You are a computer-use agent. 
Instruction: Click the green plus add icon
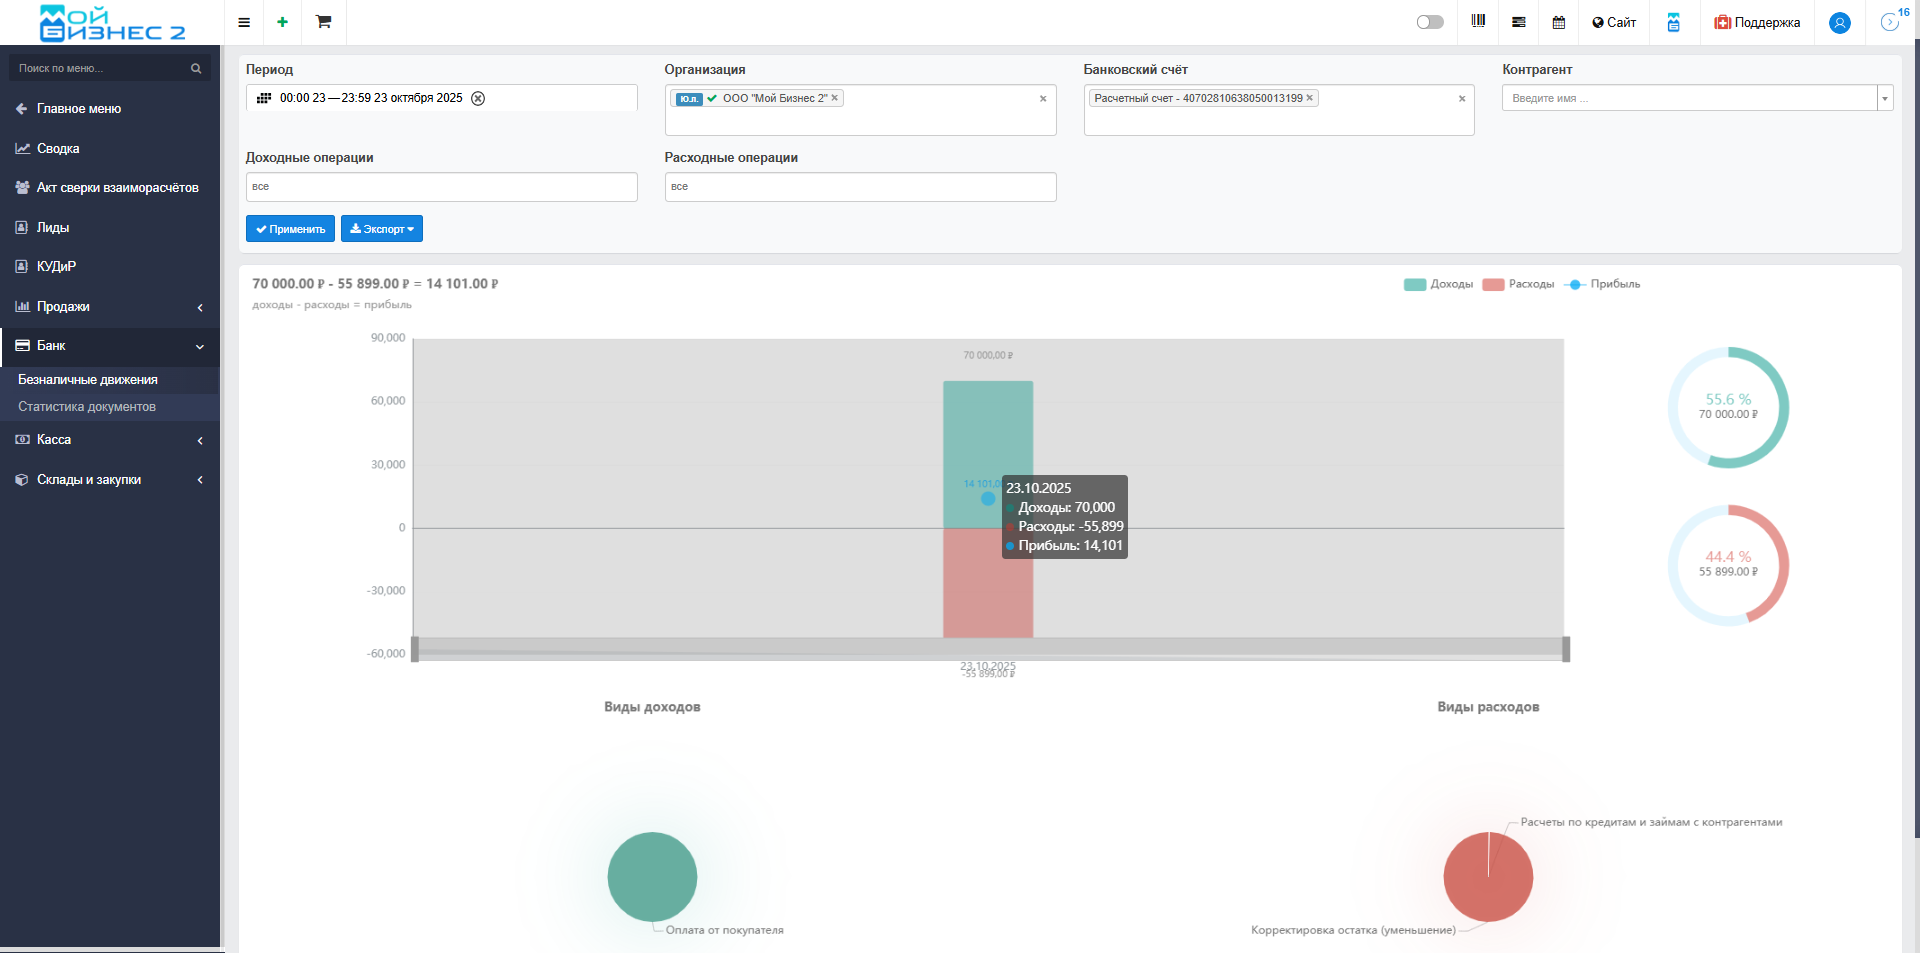coord(283,22)
